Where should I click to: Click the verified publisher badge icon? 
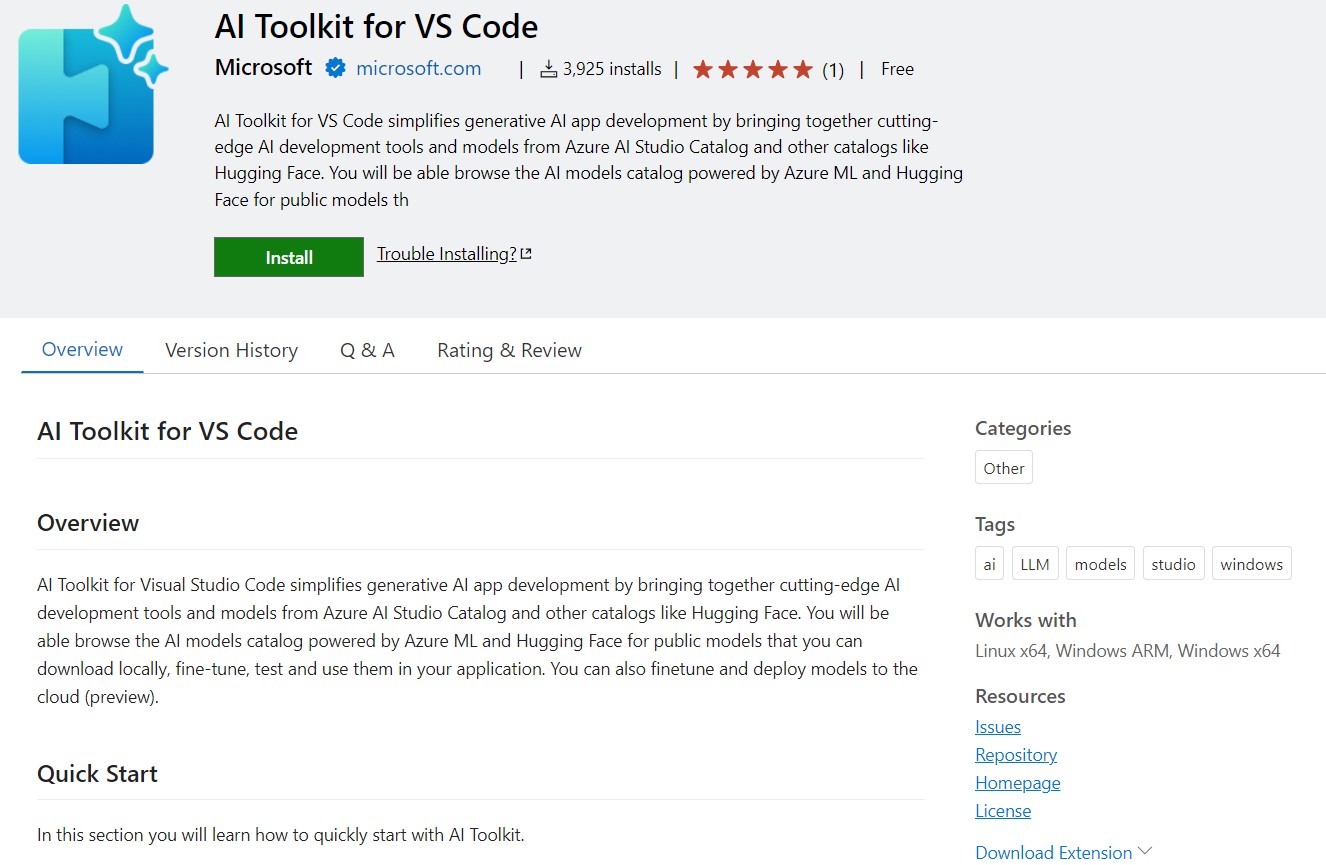point(335,68)
